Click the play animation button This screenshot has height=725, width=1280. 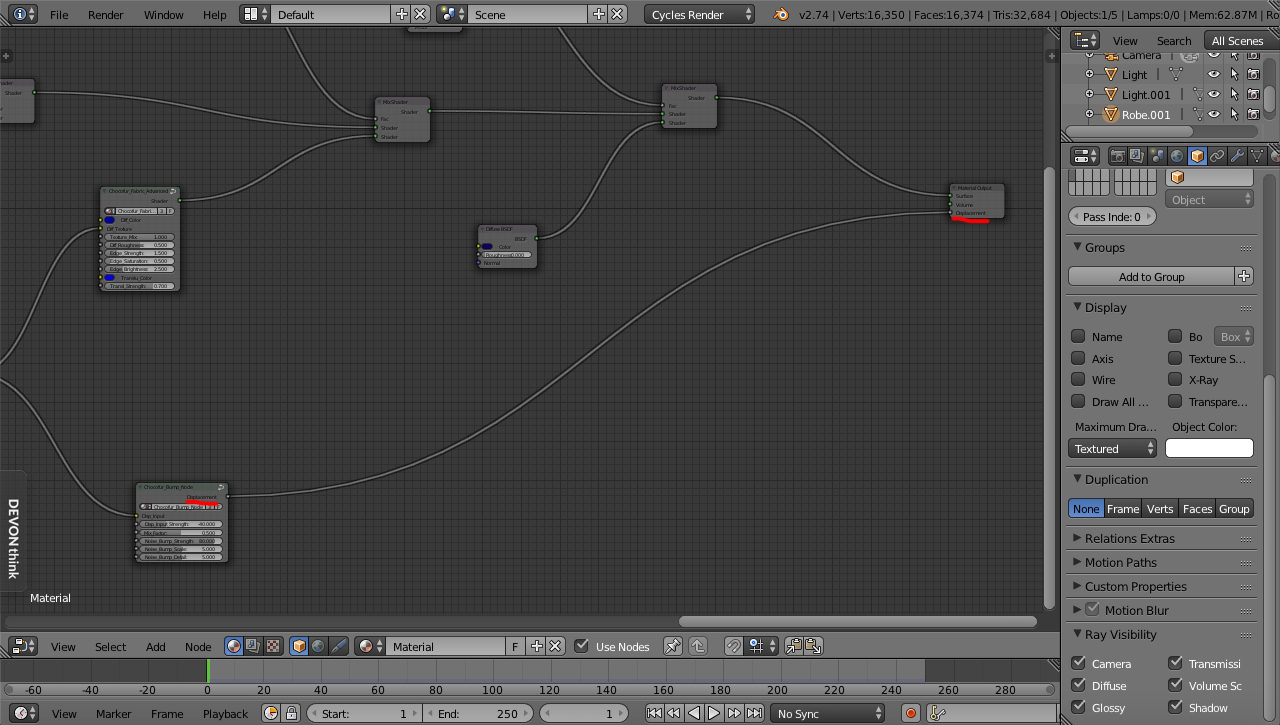click(714, 713)
